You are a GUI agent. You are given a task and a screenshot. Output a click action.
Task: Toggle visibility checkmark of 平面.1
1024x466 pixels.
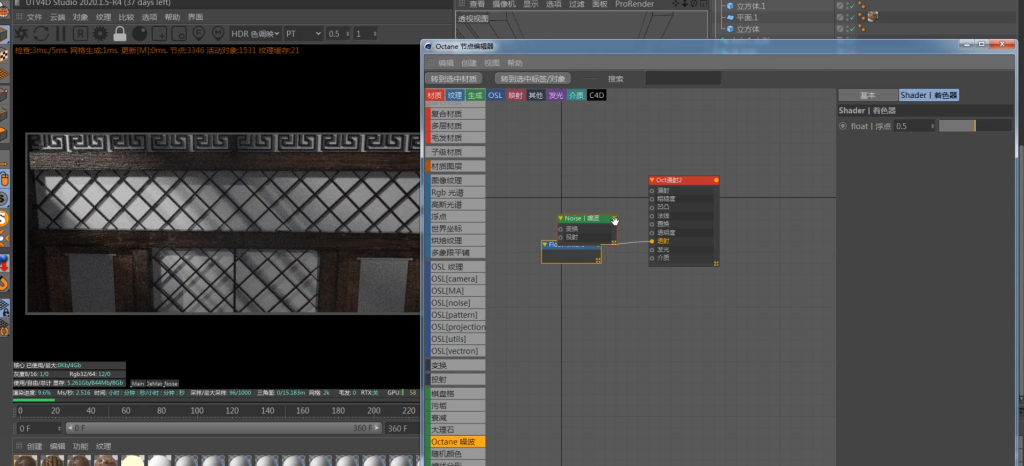(852, 17)
